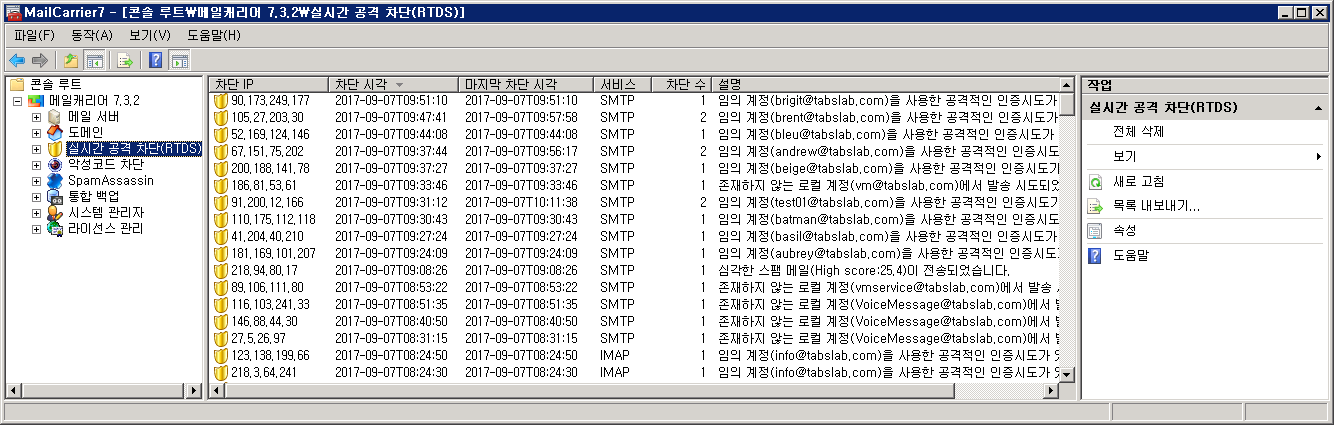Image resolution: width=1334 pixels, height=425 pixels.
Task: Click 도움말 label in actions pane
Action: tap(1131, 255)
